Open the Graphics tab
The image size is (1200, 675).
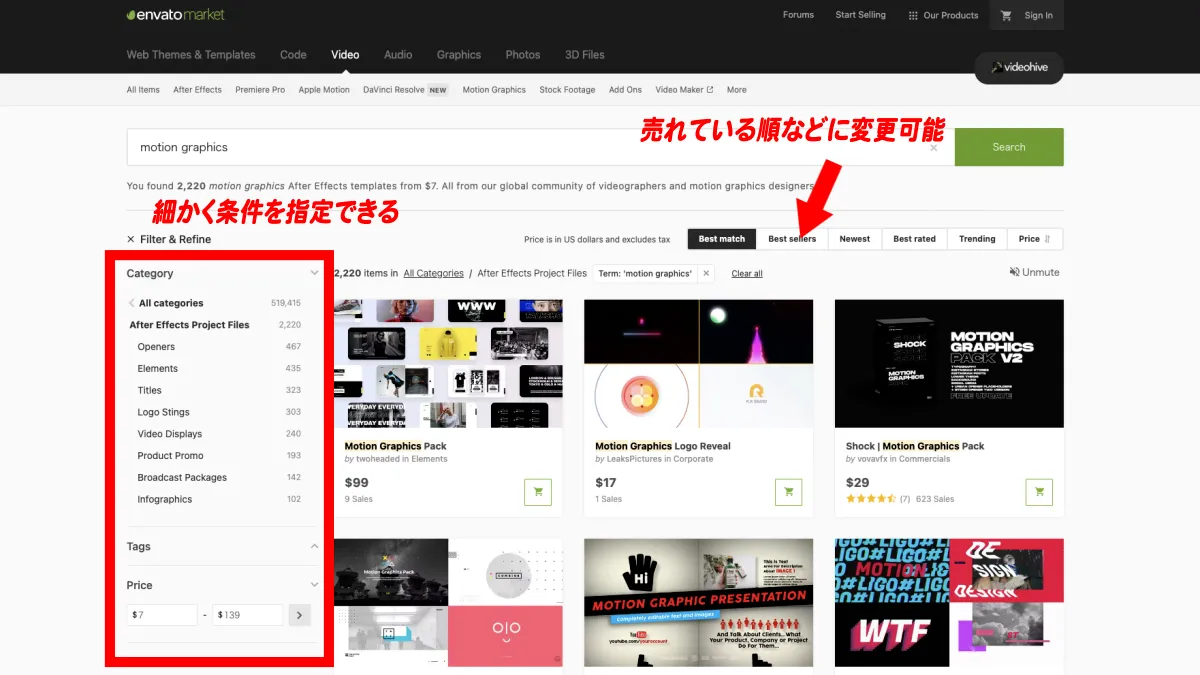pyautogui.click(x=459, y=55)
